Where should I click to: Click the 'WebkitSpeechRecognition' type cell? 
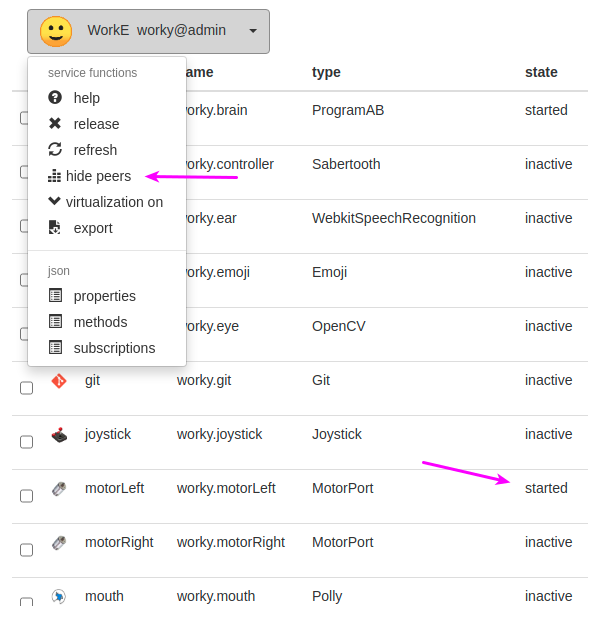coord(394,218)
